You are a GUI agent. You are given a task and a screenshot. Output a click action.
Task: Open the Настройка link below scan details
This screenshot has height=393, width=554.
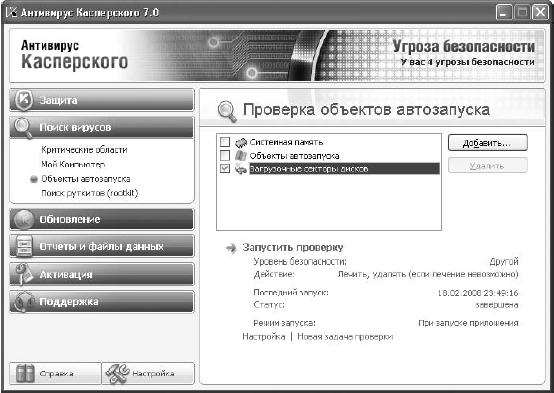[x=264, y=336]
